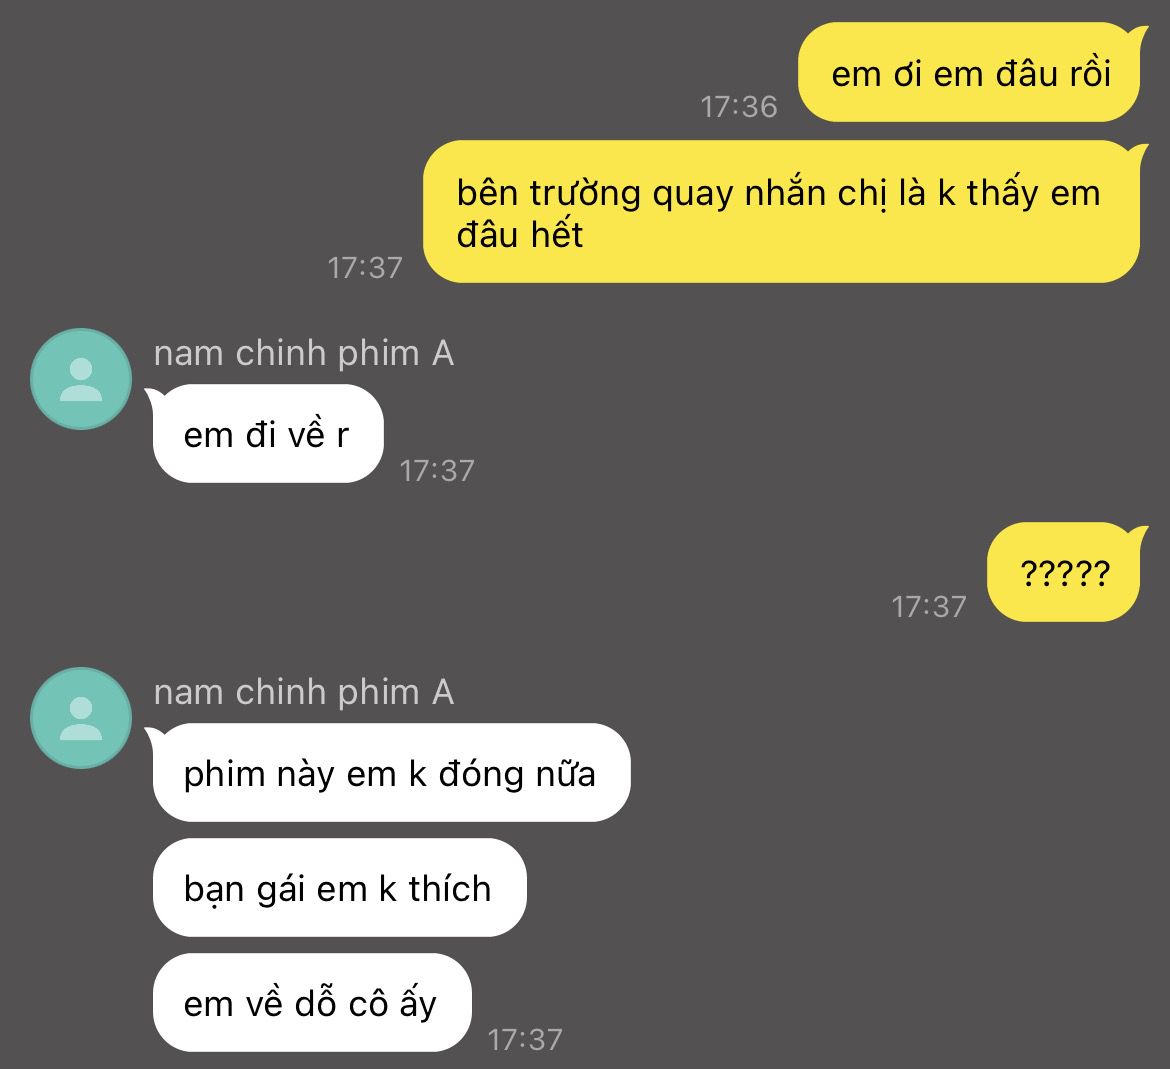Select the 'em ơi em đâu rồi' message
The image size is (1170, 1069).
971,72
